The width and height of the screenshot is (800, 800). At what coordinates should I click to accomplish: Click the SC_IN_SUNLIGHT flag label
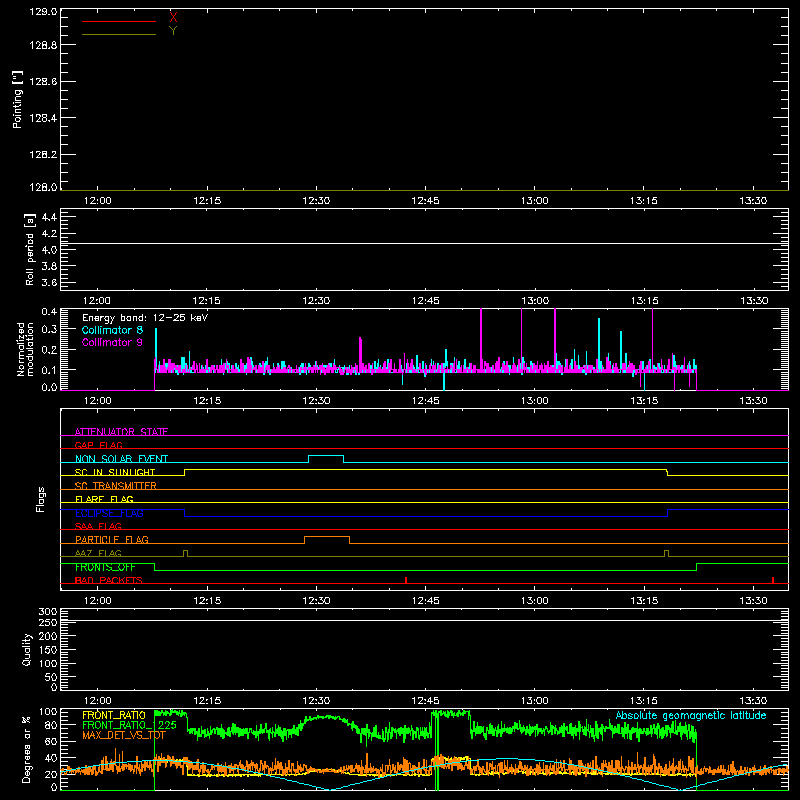(115, 472)
